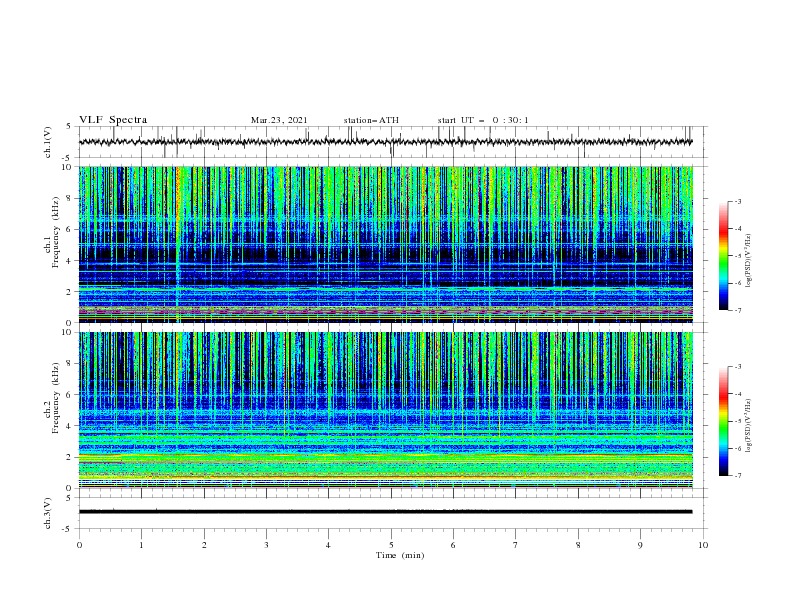This screenshot has width=792, height=612.
Task: Select the ch.1 "Frequency (kHz)" axis title
Action: tap(55, 232)
